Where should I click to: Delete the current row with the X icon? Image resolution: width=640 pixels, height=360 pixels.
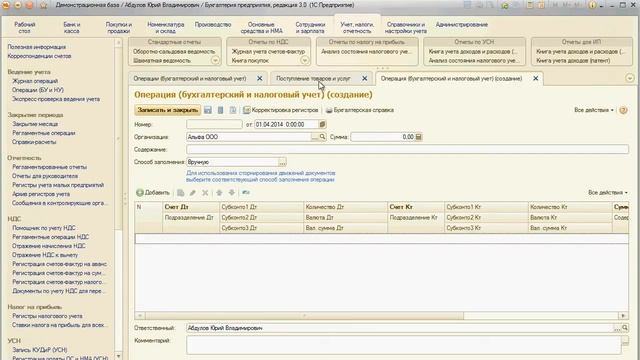(x=205, y=193)
